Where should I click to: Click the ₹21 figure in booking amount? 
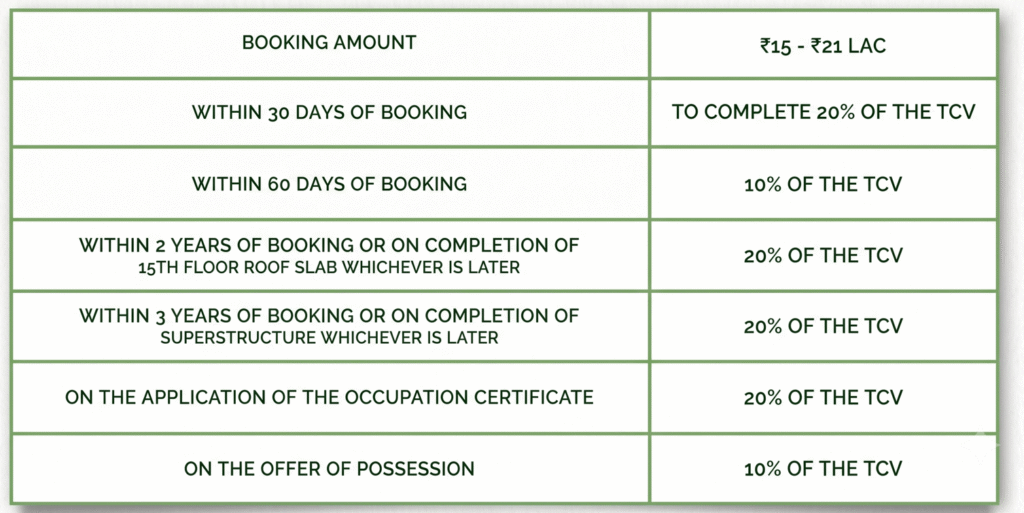tap(825, 46)
